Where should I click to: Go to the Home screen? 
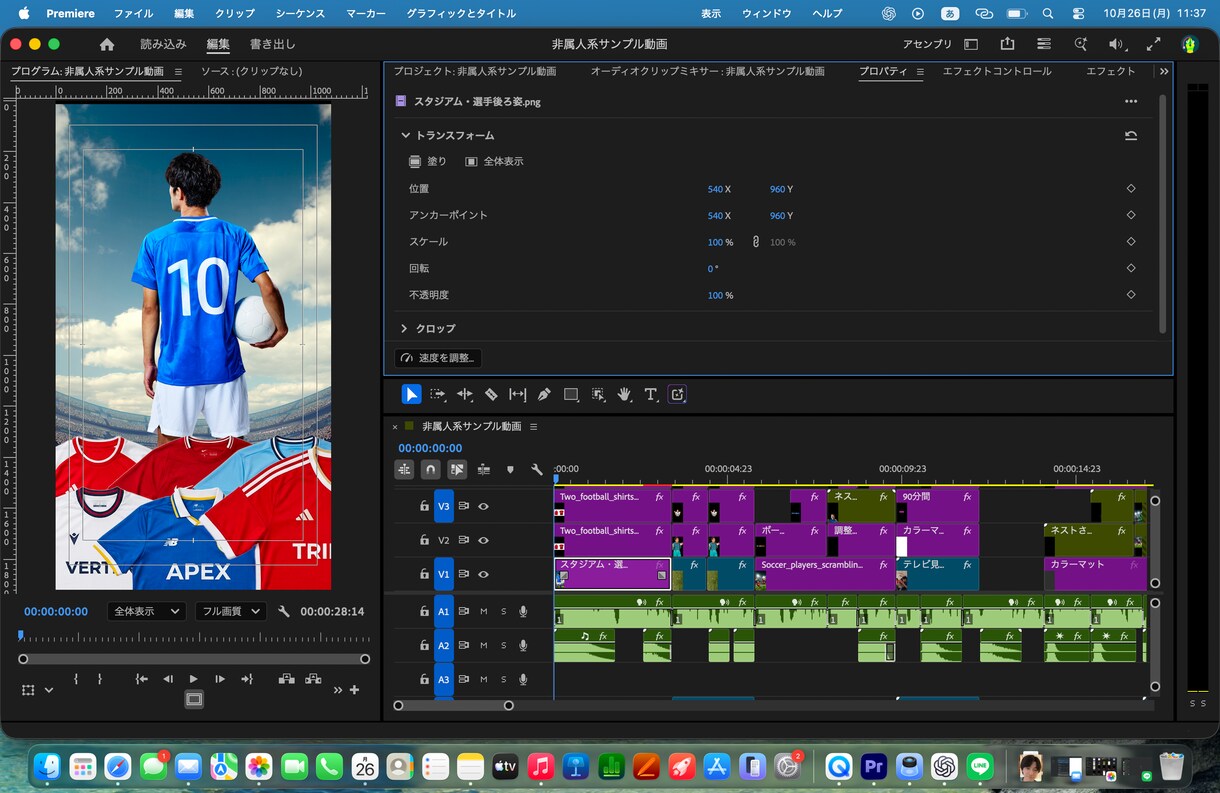(x=107, y=44)
